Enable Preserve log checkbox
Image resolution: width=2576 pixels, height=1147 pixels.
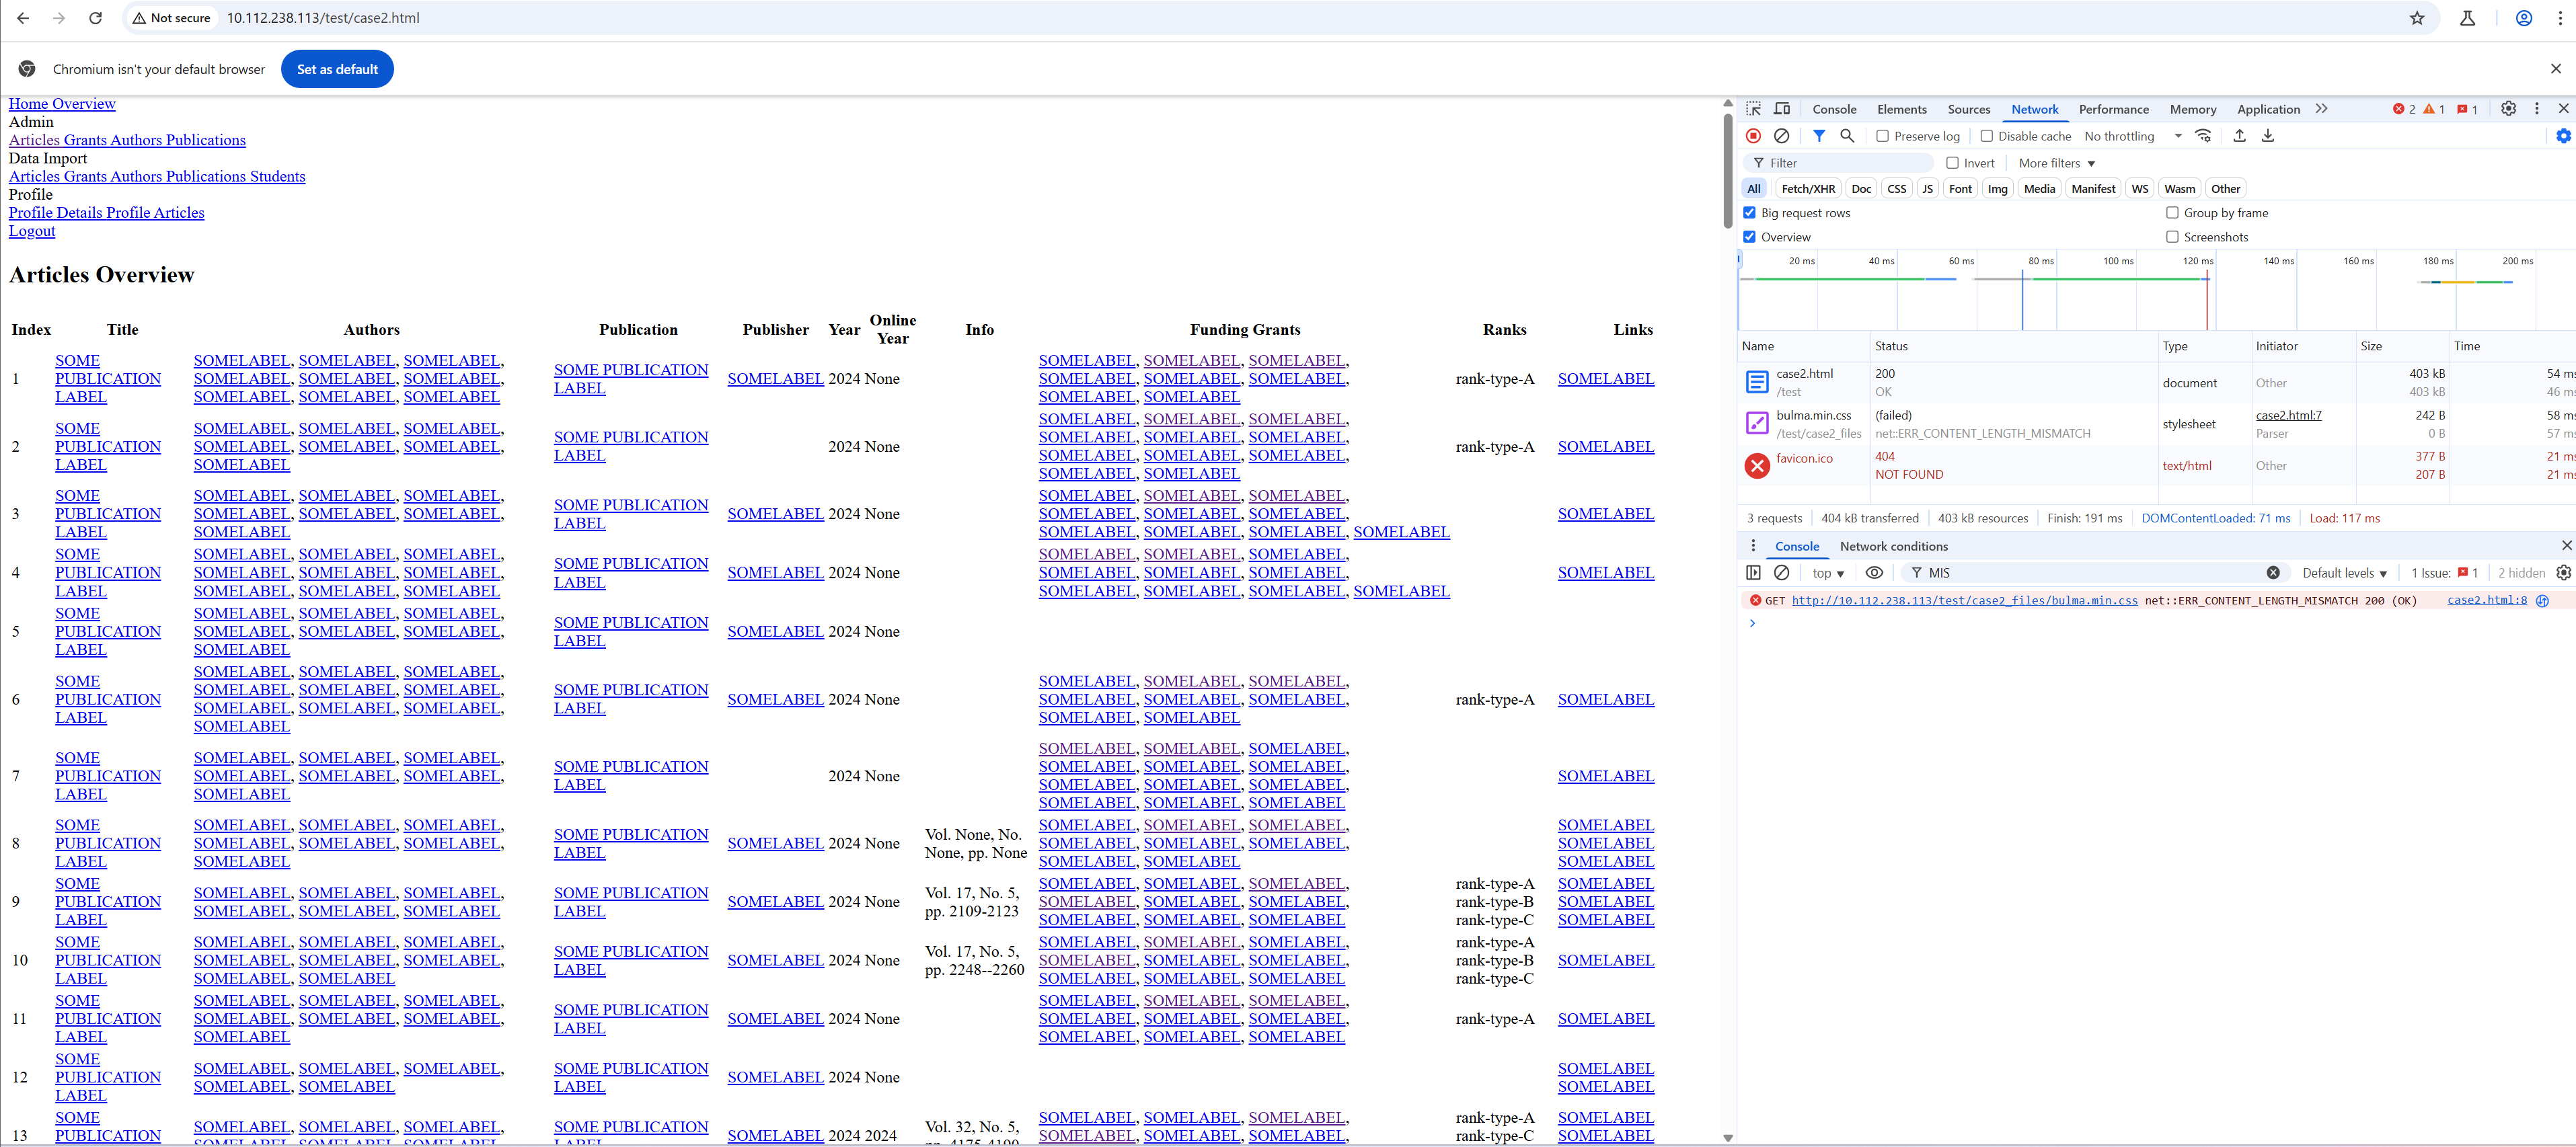click(1882, 136)
